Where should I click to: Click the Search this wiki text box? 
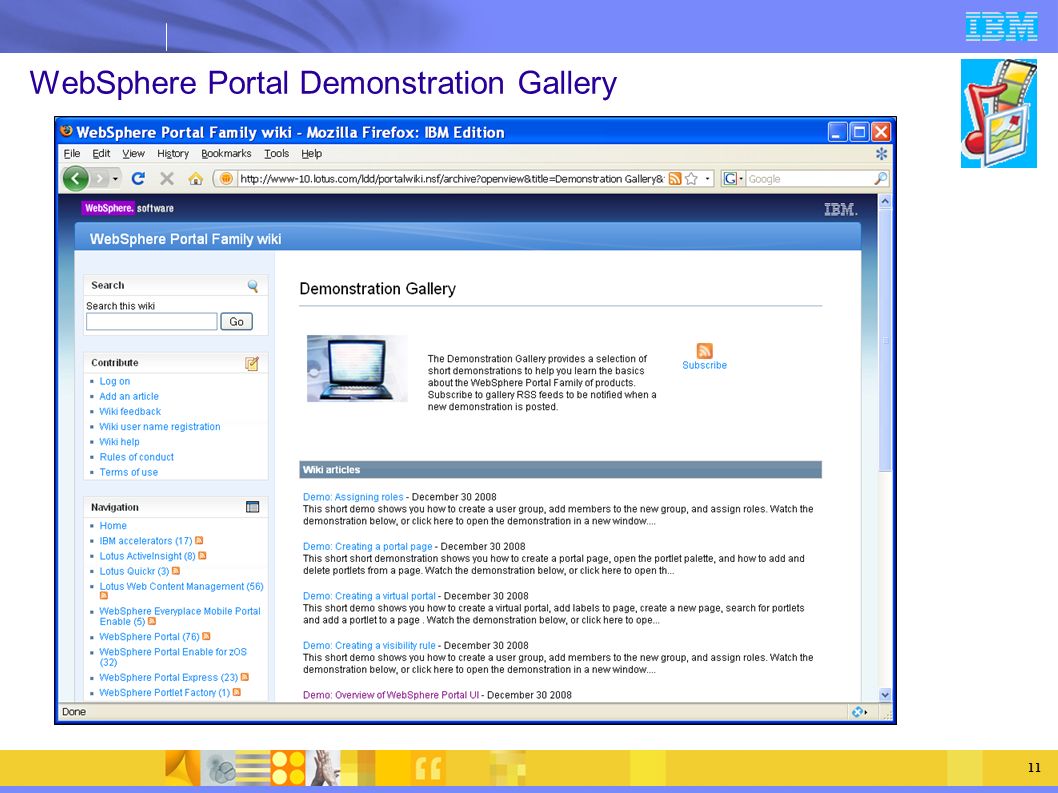tap(152, 321)
